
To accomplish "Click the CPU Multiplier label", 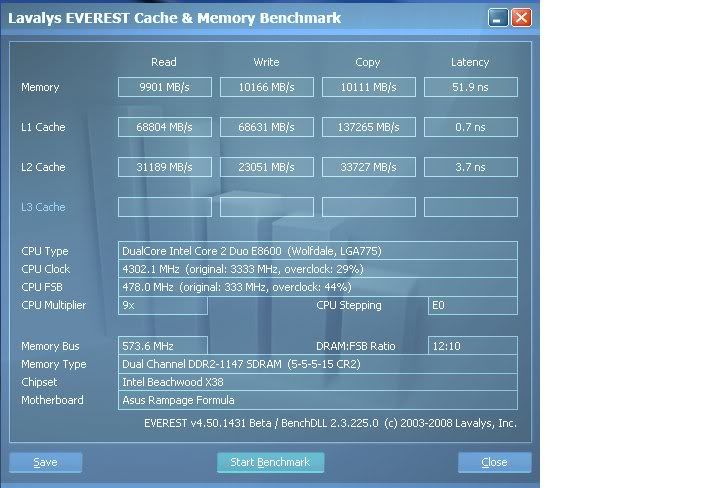I will pyautogui.click(x=54, y=305).
